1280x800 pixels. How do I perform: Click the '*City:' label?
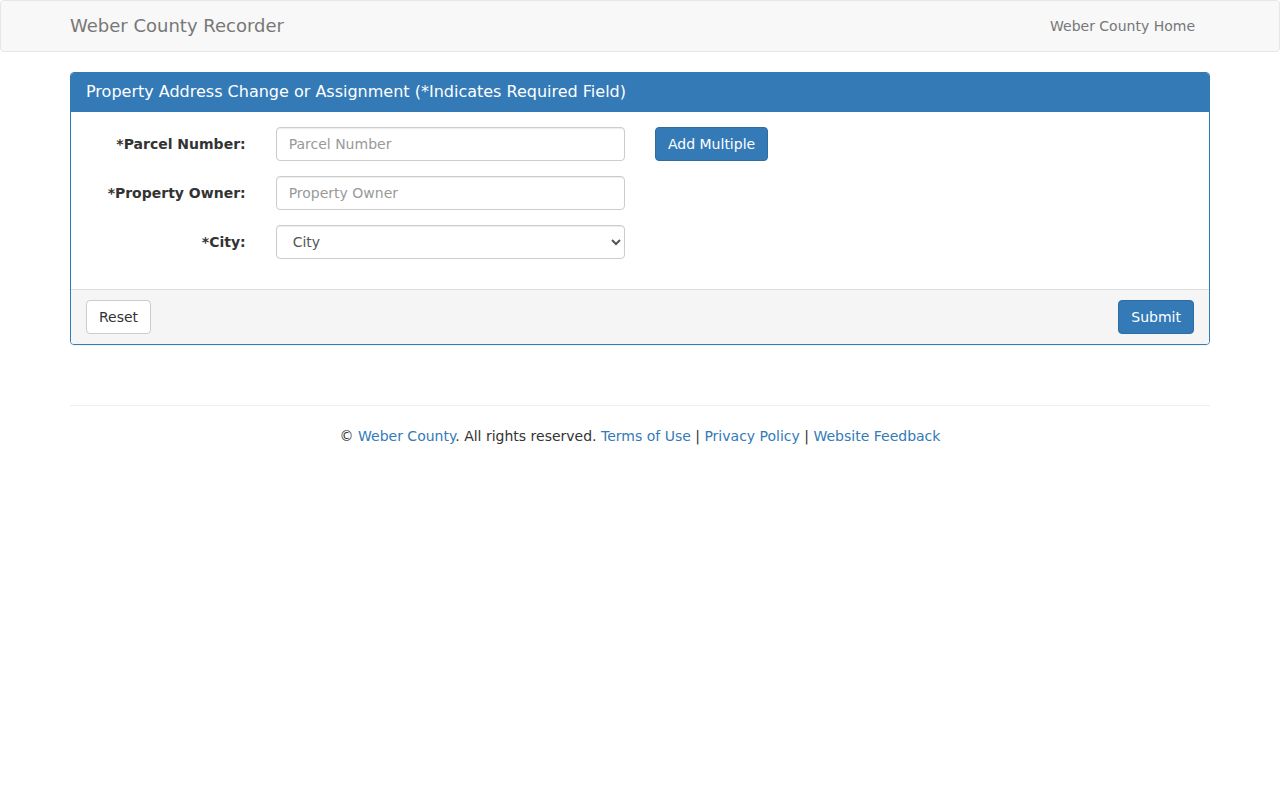pos(223,242)
